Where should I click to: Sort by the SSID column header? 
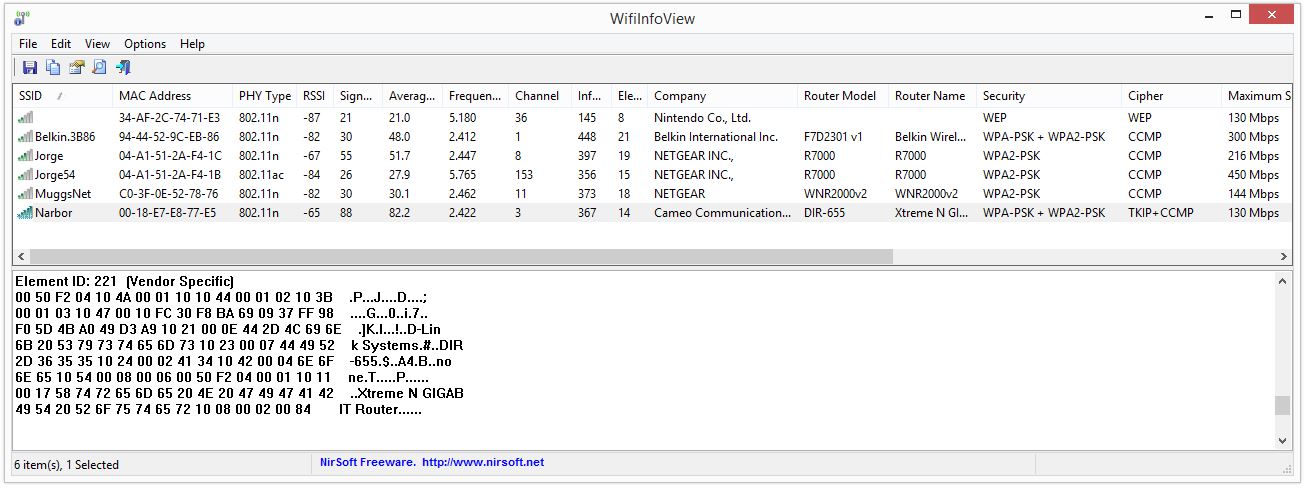point(63,96)
